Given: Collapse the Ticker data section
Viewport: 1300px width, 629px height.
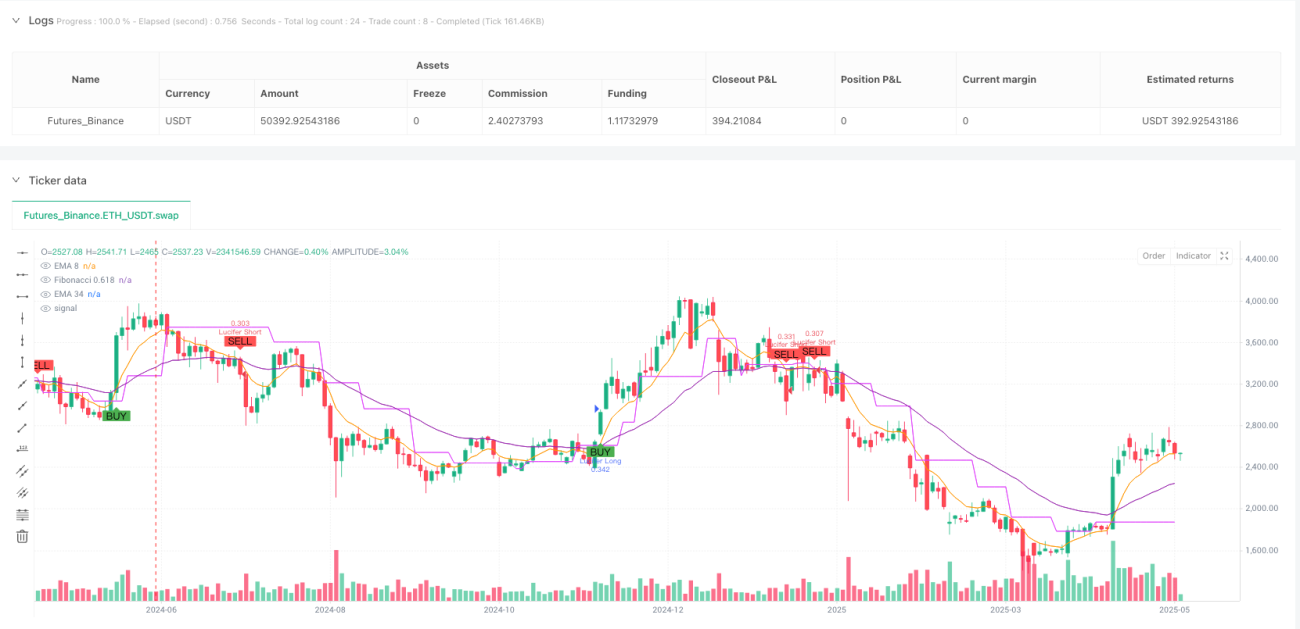Looking at the screenshot, I should pos(15,180).
